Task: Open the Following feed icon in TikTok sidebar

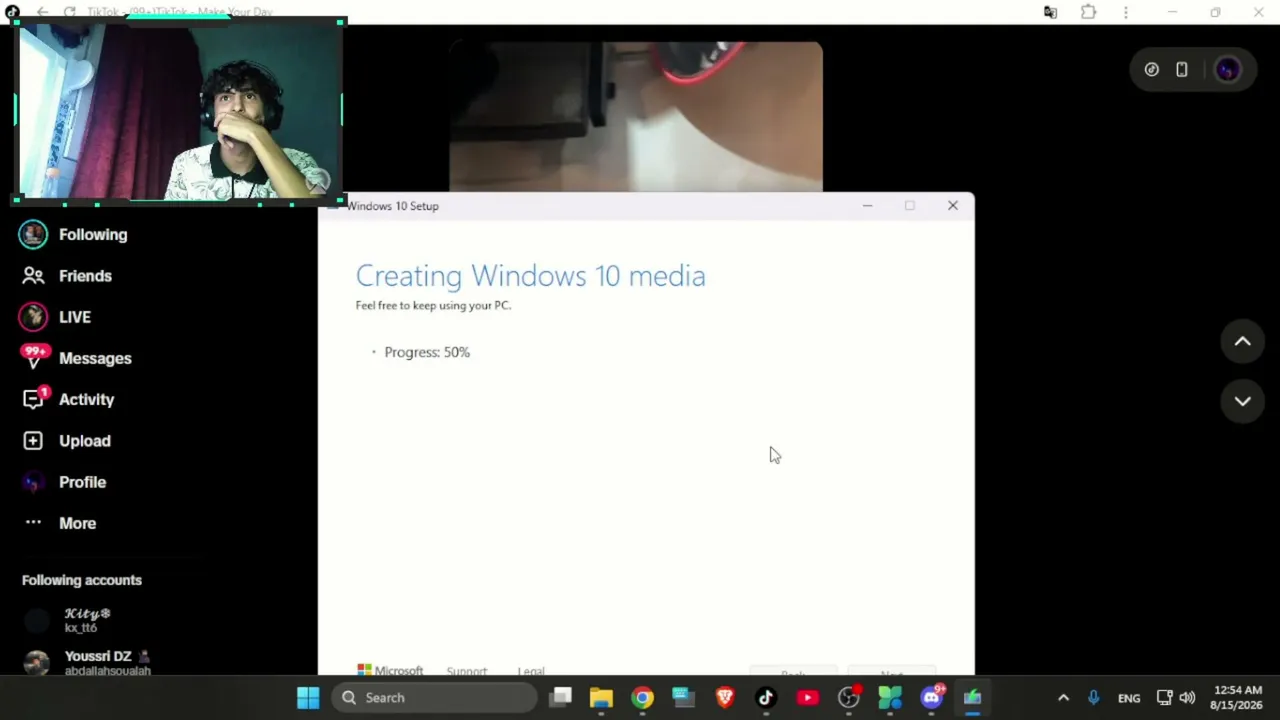Action: [33, 234]
